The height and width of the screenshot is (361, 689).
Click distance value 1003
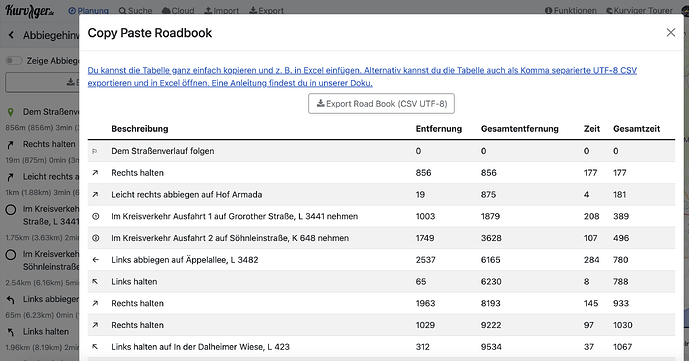(425, 217)
